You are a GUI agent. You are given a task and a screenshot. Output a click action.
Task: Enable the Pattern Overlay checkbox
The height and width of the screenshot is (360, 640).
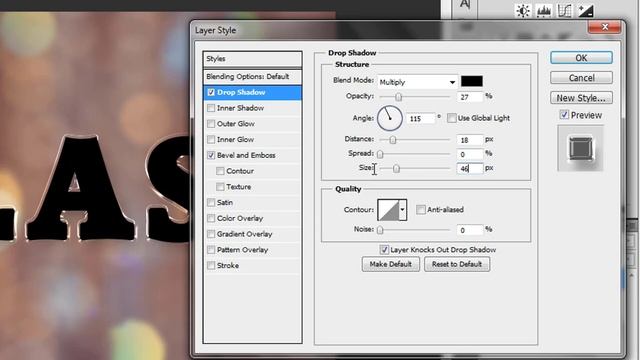click(x=211, y=250)
